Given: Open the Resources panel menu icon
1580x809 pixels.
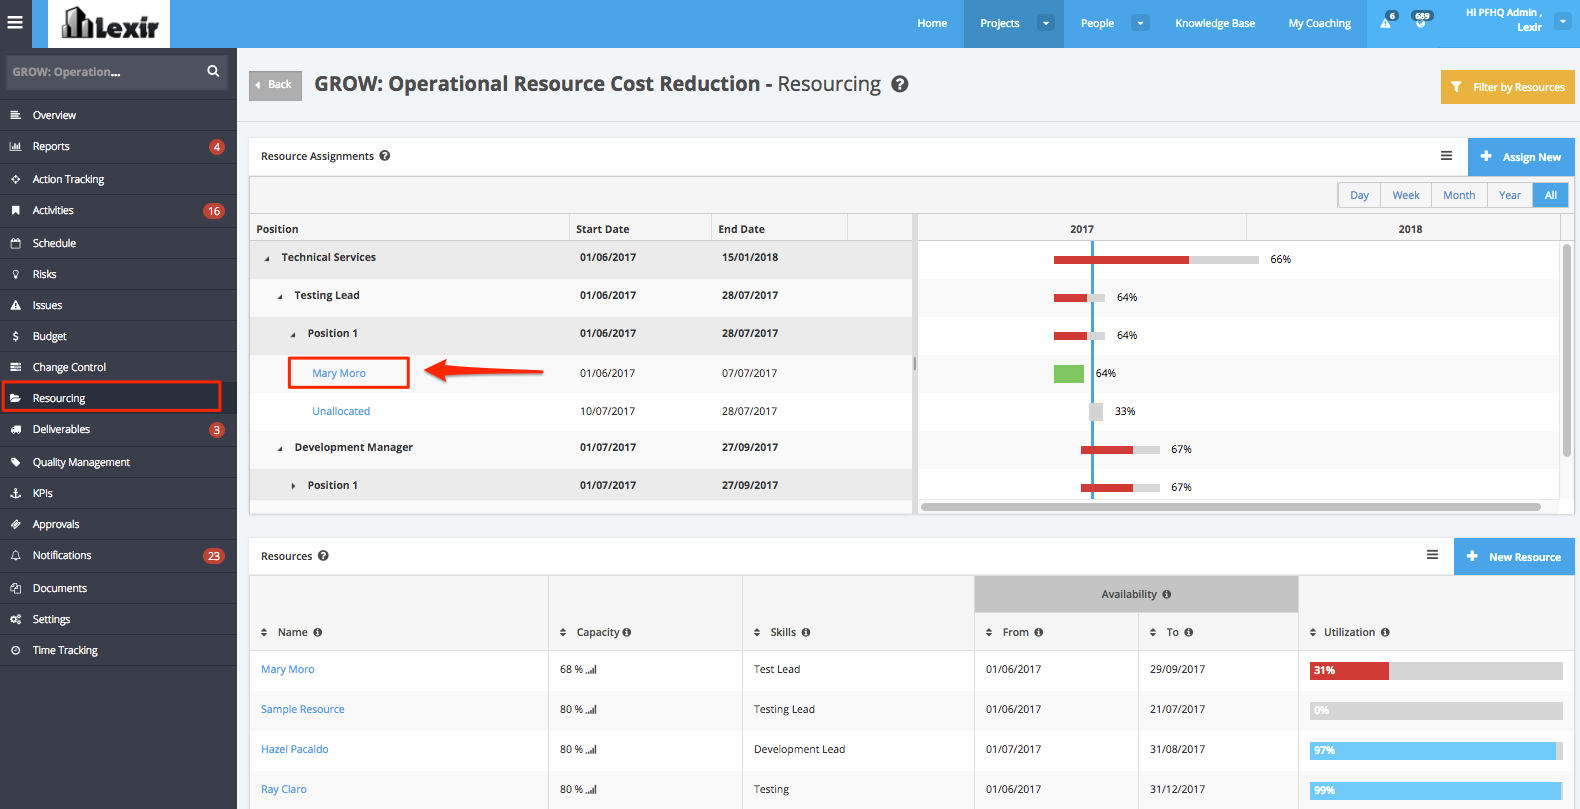Looking at the screenshot, I should click(1432, 555).
